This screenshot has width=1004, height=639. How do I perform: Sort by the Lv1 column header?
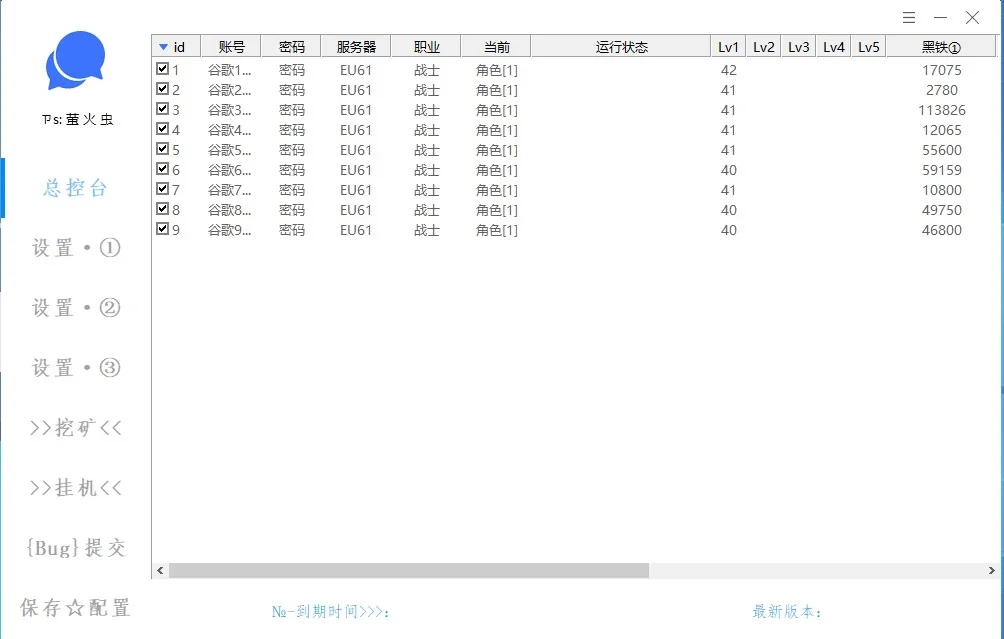728,47
